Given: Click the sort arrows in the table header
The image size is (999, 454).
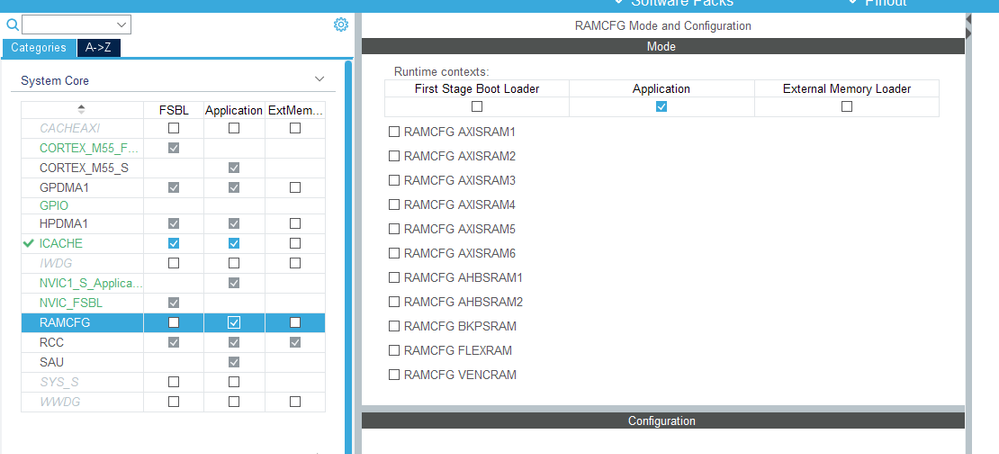Looking at the screenshot, I should tap(82, 109).
